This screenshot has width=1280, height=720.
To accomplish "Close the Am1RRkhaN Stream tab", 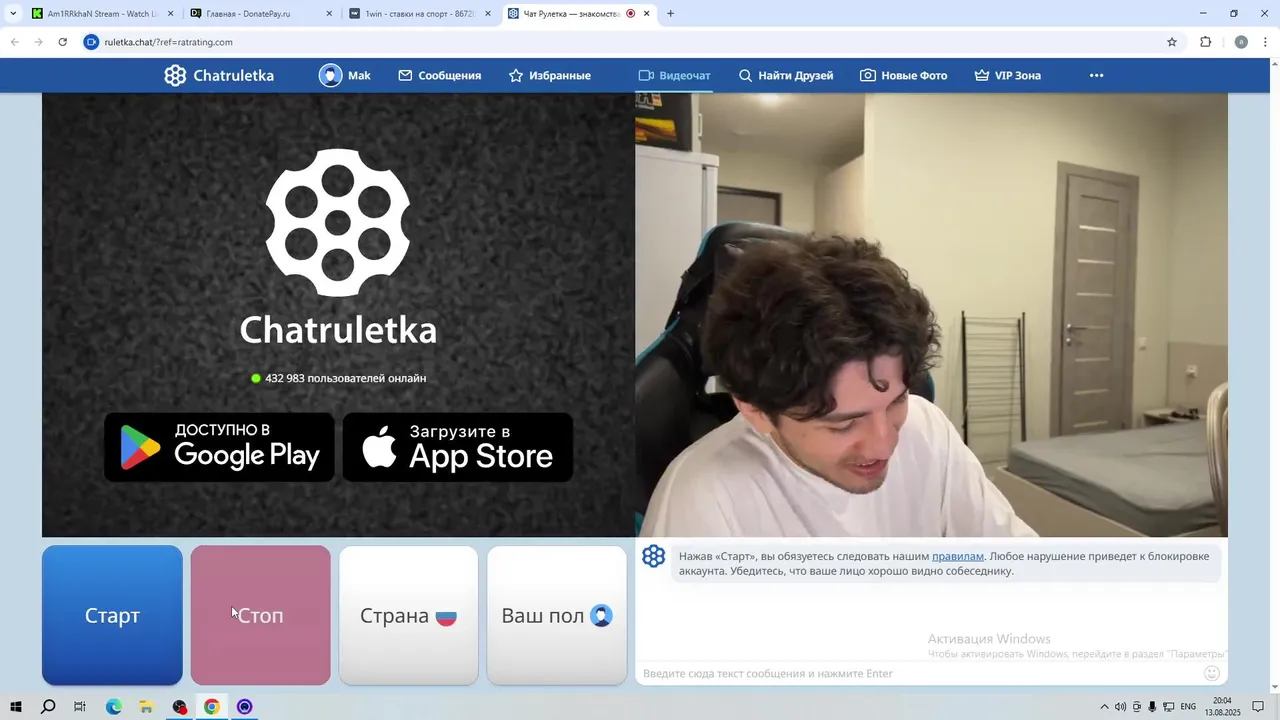I will tap(170, 14).
